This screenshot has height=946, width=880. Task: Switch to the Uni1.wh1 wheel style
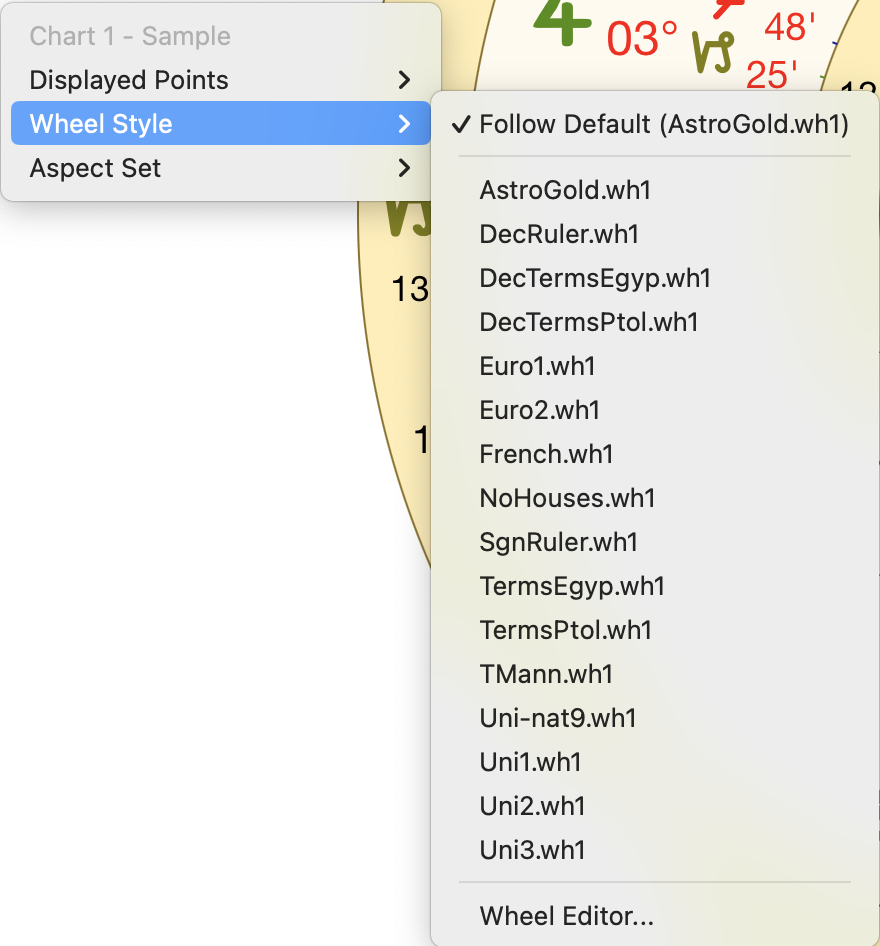click(x=530, y=762)
